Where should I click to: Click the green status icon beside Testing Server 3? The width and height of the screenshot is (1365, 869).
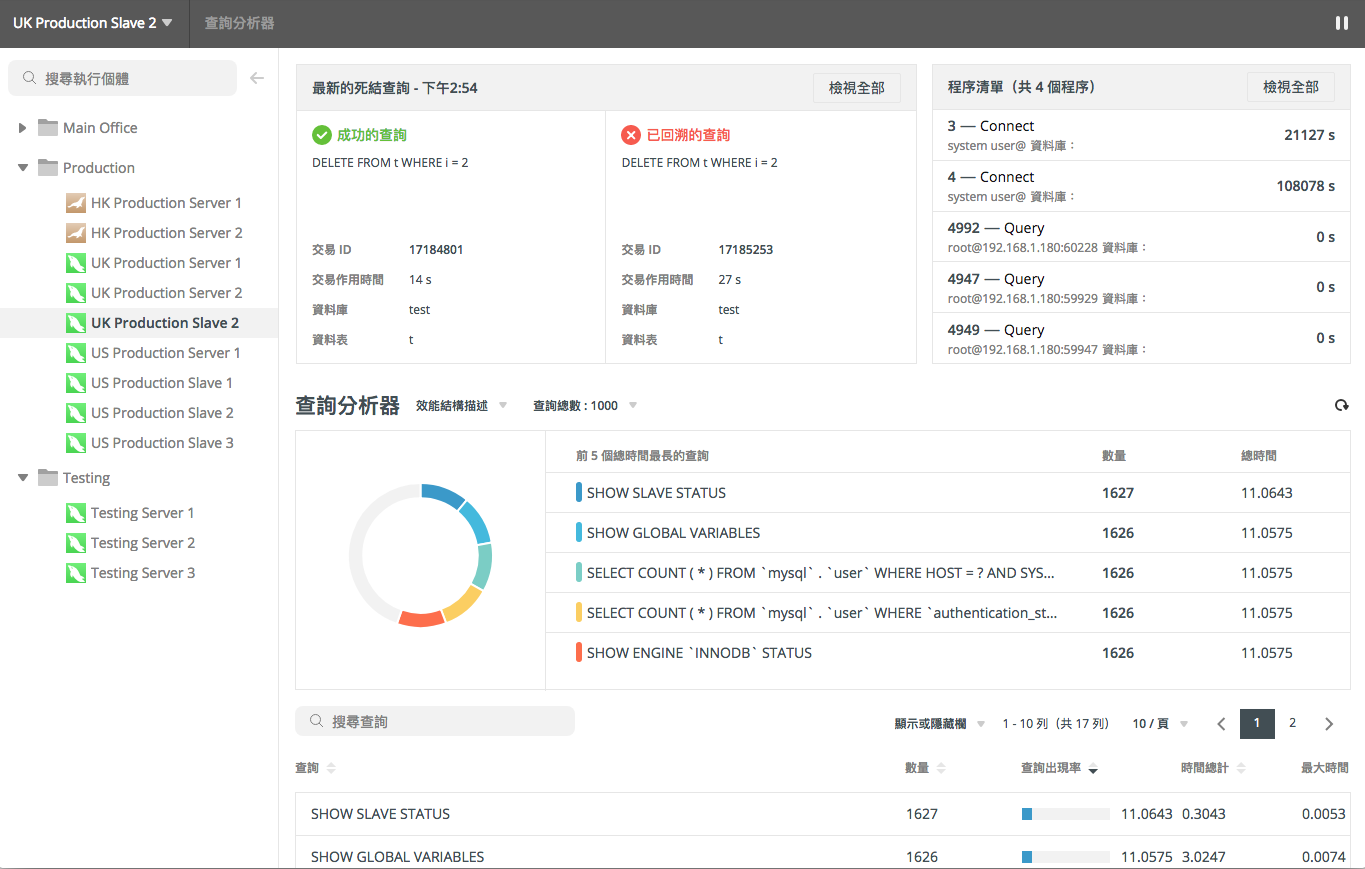[x=76, y=572]
